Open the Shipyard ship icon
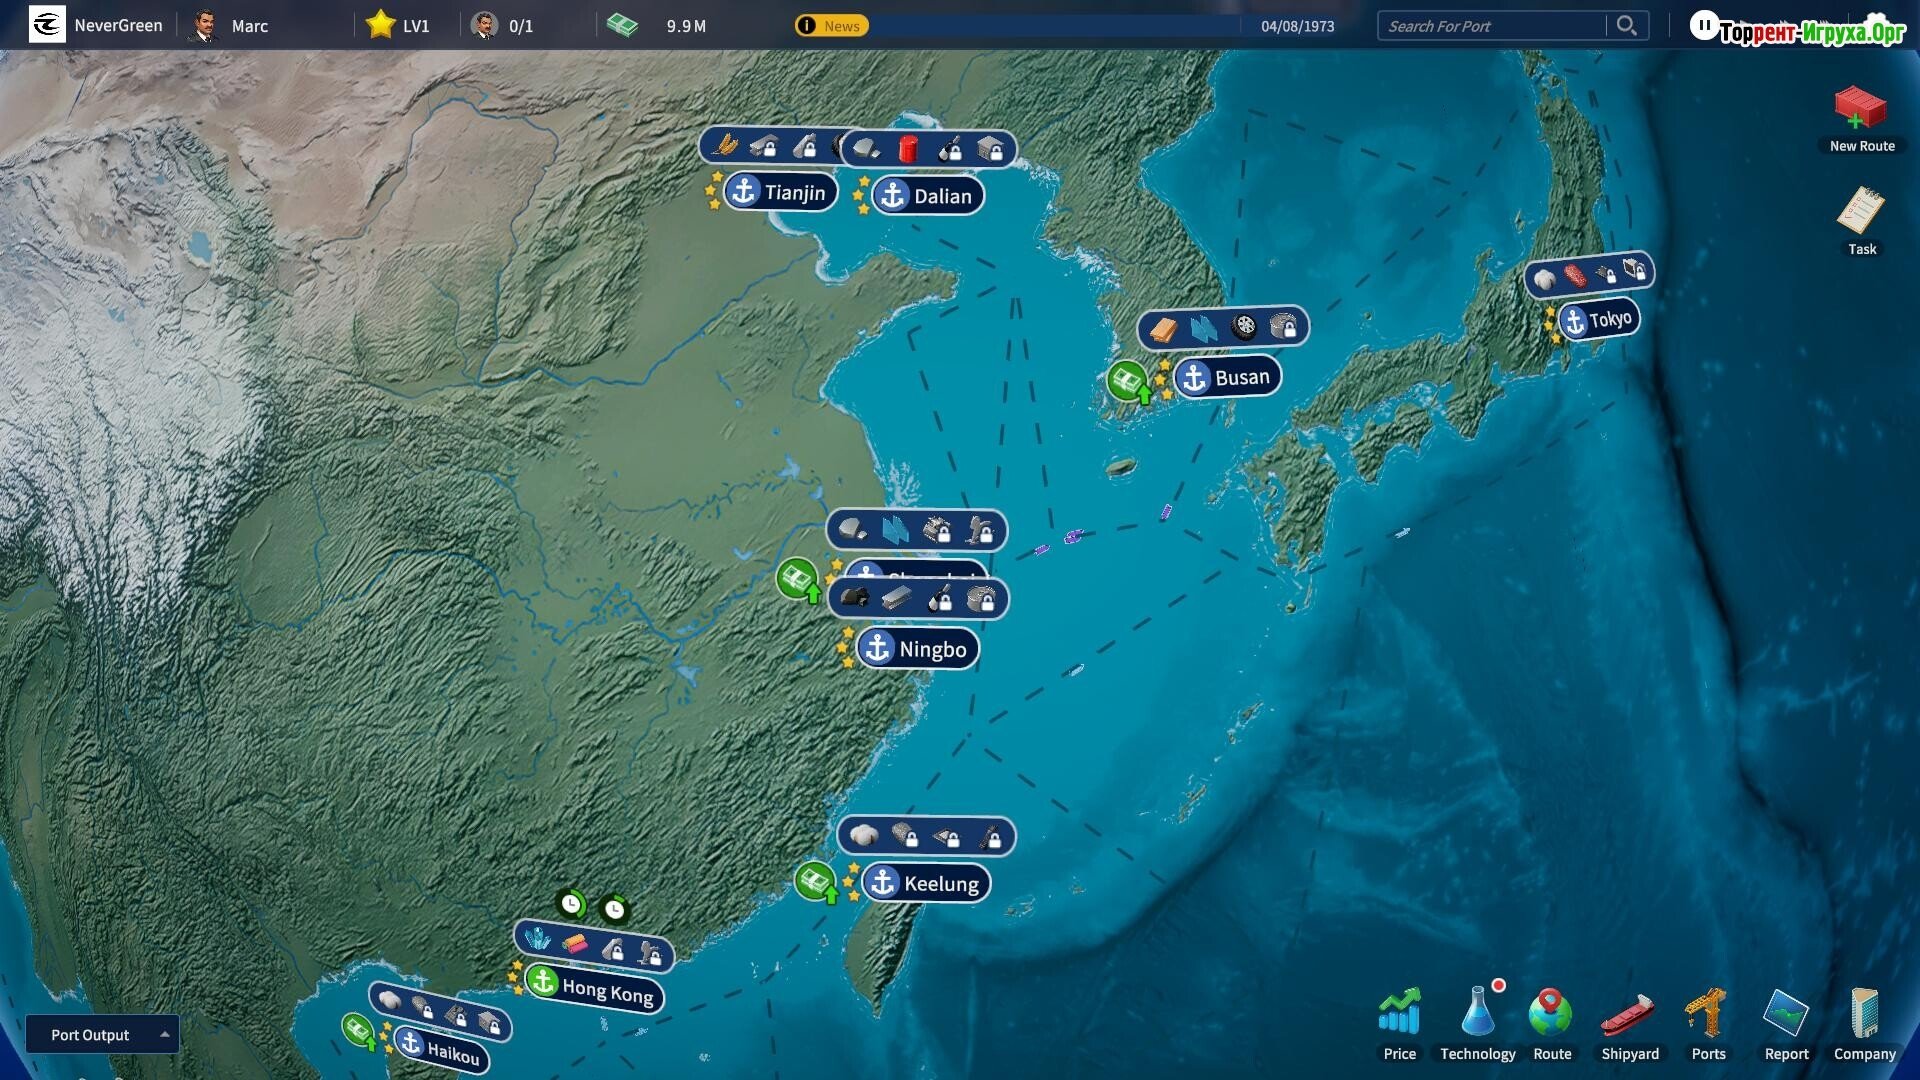This screenshot has height=1080, width=1920. coord(1628,1014)
